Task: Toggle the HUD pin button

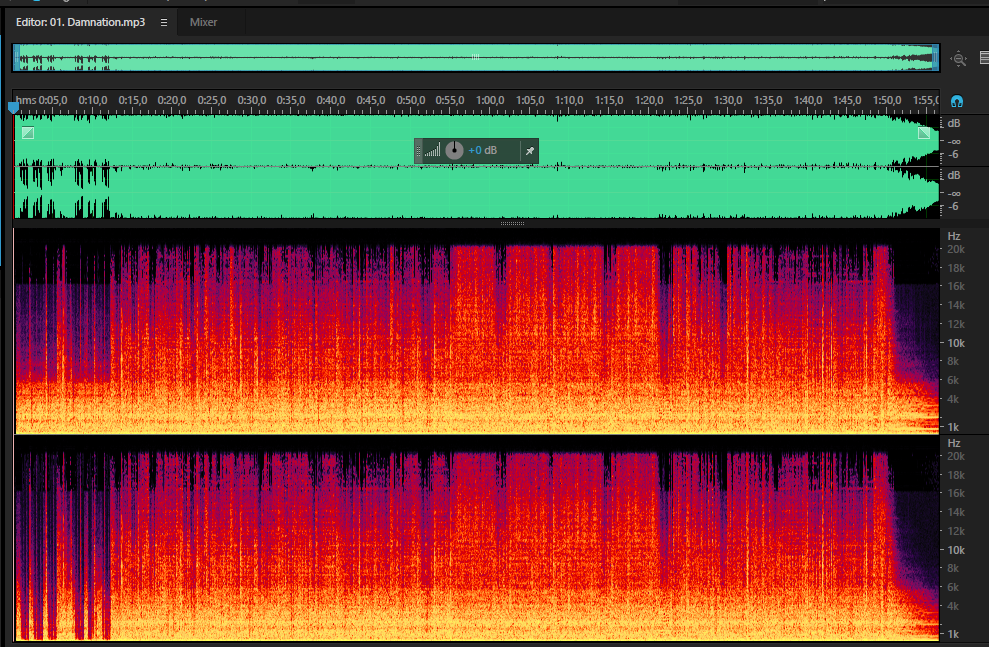Action: click(x=530, y=151)
